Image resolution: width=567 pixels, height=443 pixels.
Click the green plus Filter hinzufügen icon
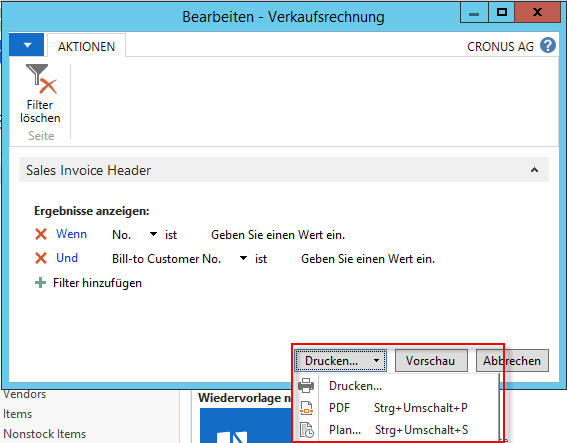click(x=40, y=283)
